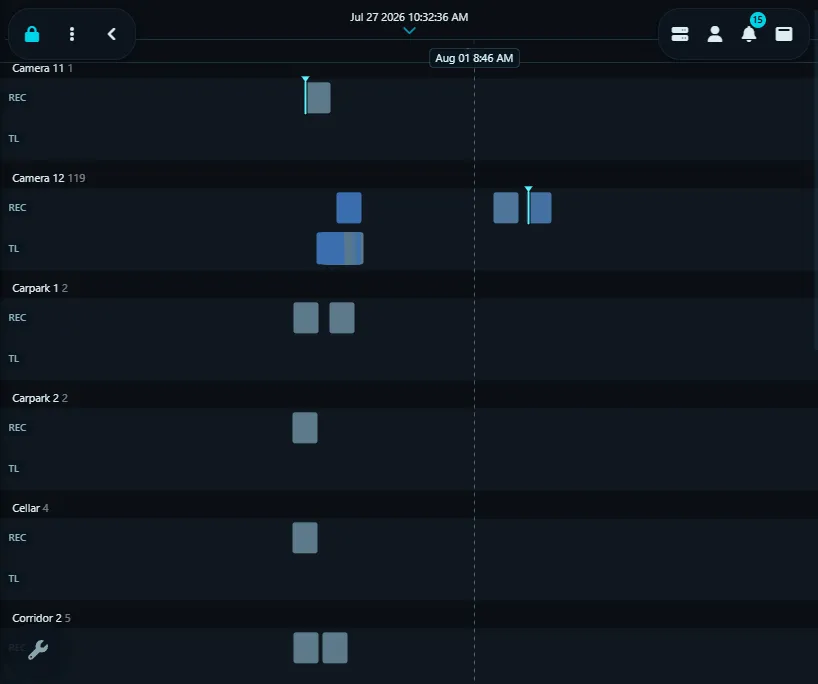This screenshot has height=684, width=818.
Task: Select Camera 12 TL timelapse block
Action: [340, 248]
